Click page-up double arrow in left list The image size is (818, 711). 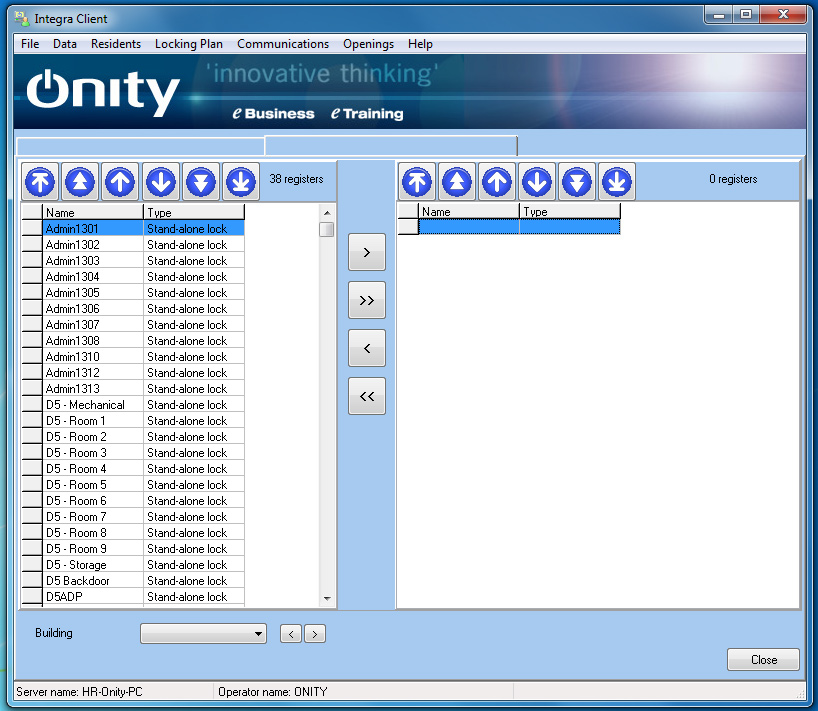[81, 182]
